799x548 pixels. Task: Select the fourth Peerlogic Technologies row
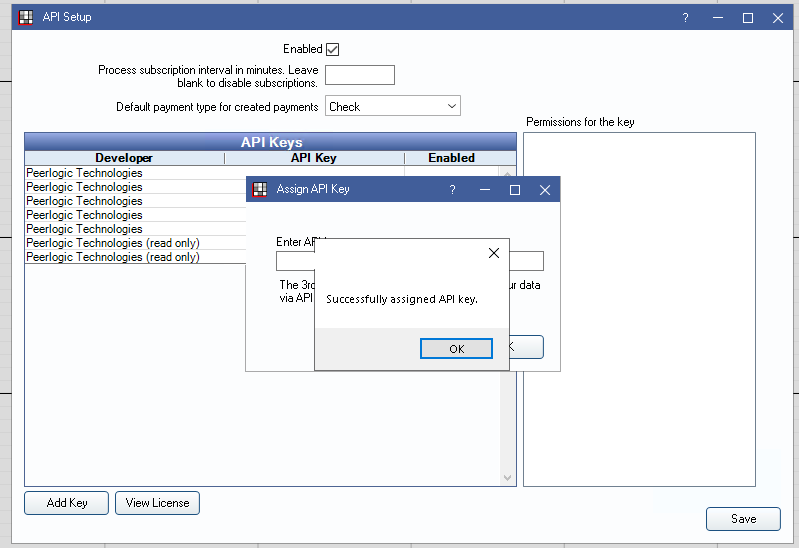[135, 215]
